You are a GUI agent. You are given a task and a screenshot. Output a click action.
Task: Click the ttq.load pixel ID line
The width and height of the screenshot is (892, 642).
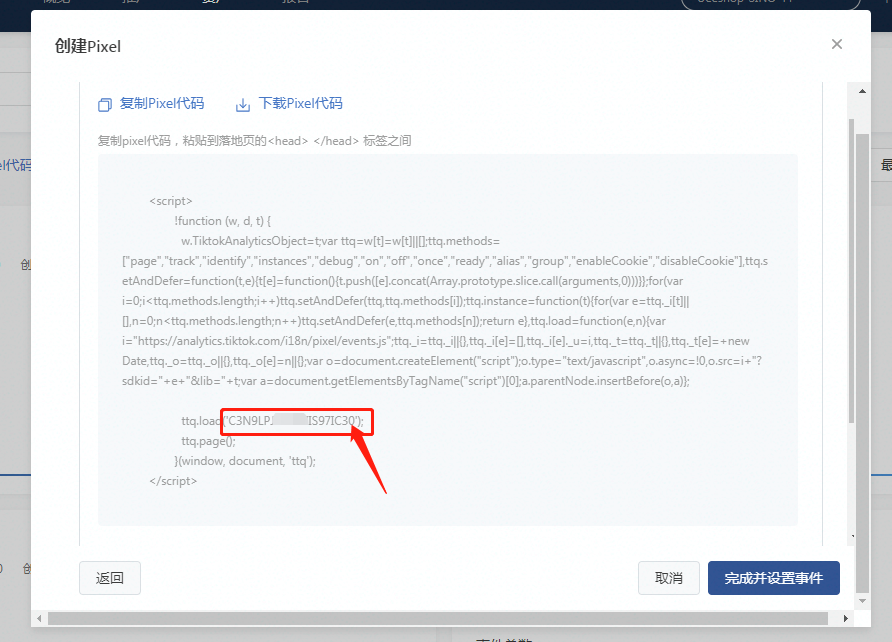coord(272,421)
